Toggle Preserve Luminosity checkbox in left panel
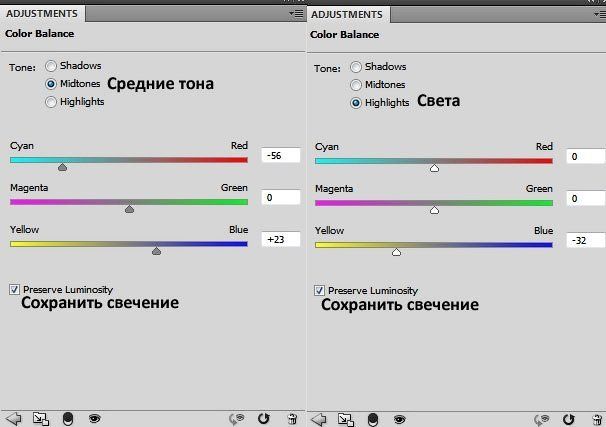The image size is (606, 427). pos(14,289)
